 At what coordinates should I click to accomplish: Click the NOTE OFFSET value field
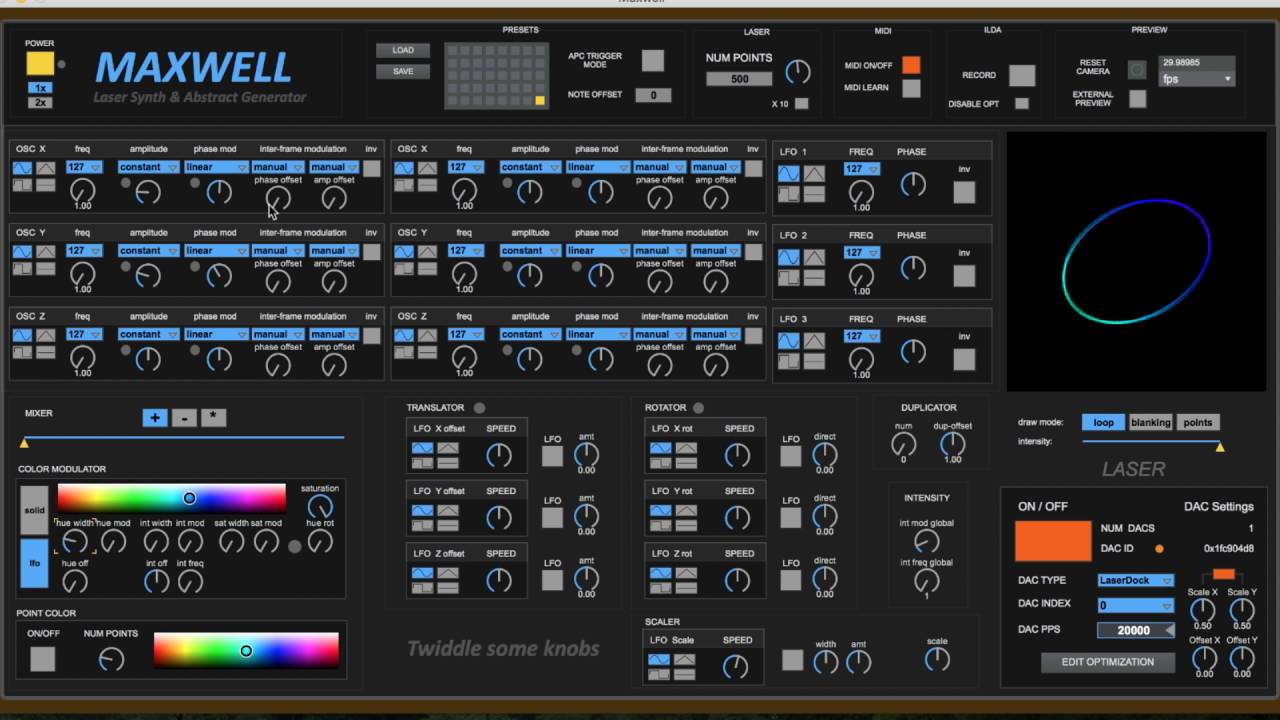pos(653,95)
